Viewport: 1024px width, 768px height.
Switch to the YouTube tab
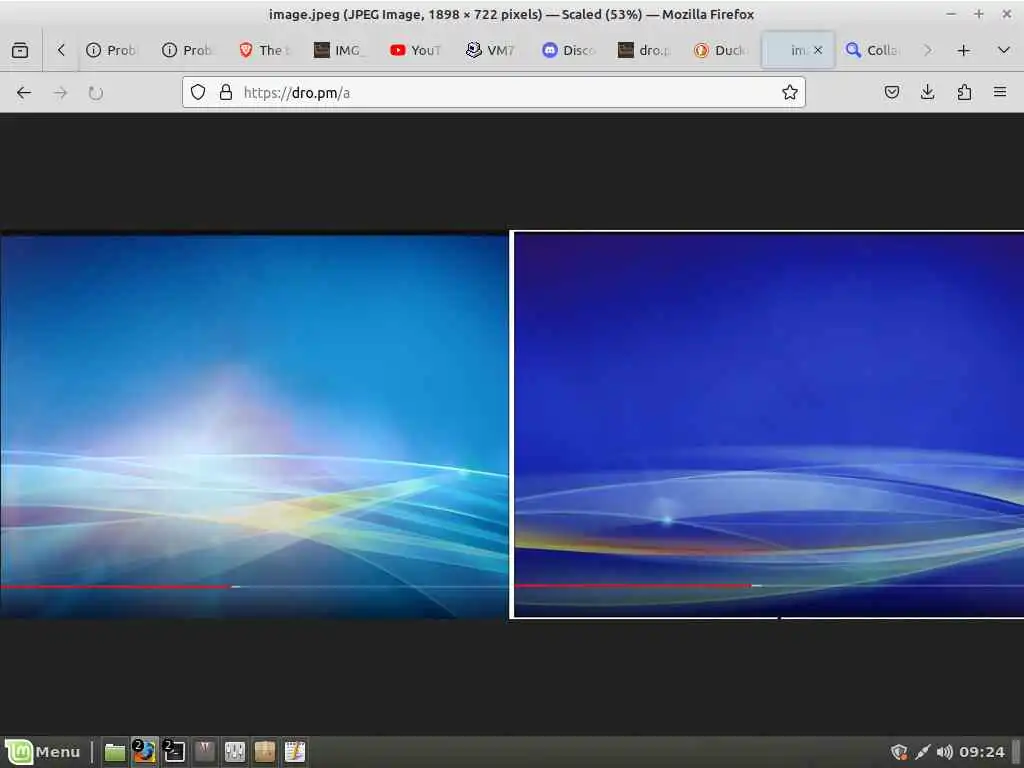[x=415, y=50]
